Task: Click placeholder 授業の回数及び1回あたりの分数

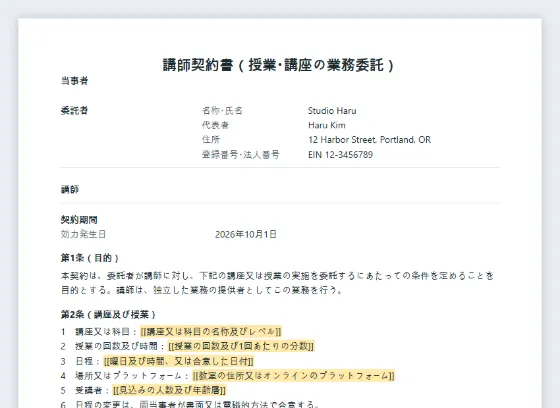Action: (x=241, y=346)
